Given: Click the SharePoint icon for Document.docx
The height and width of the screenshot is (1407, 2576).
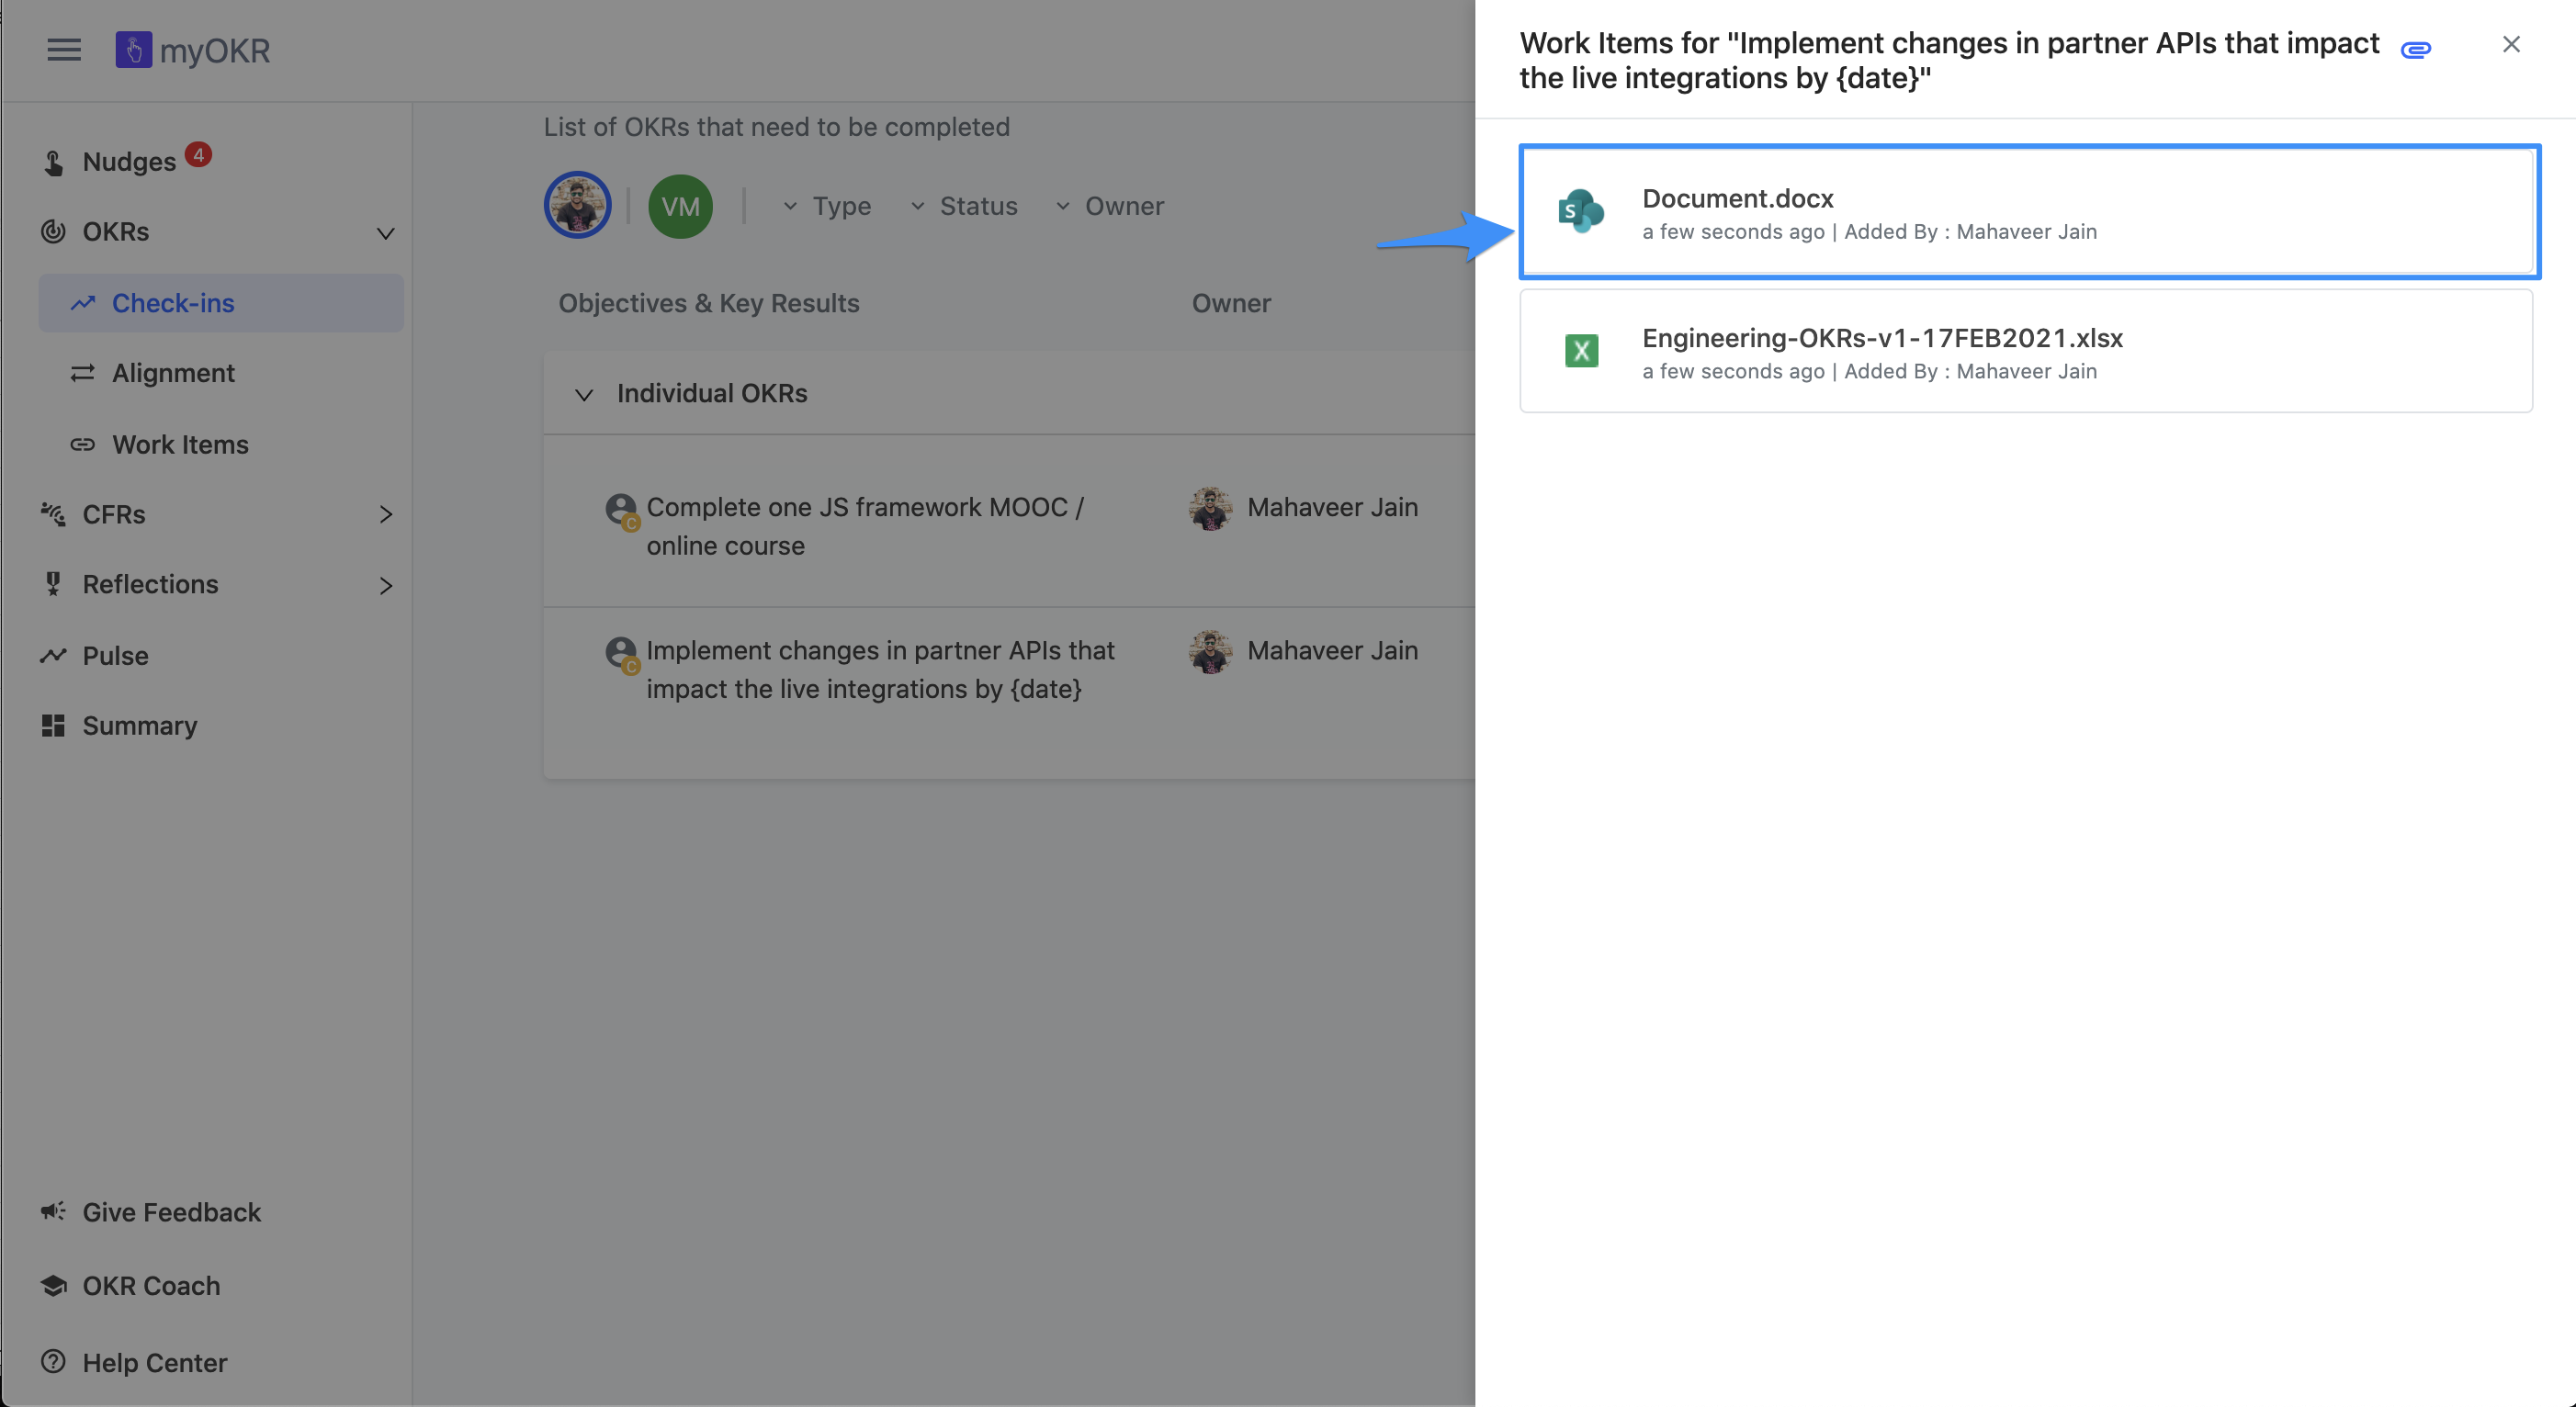Looking at the screenshot, I should [x=1581, y=211].
